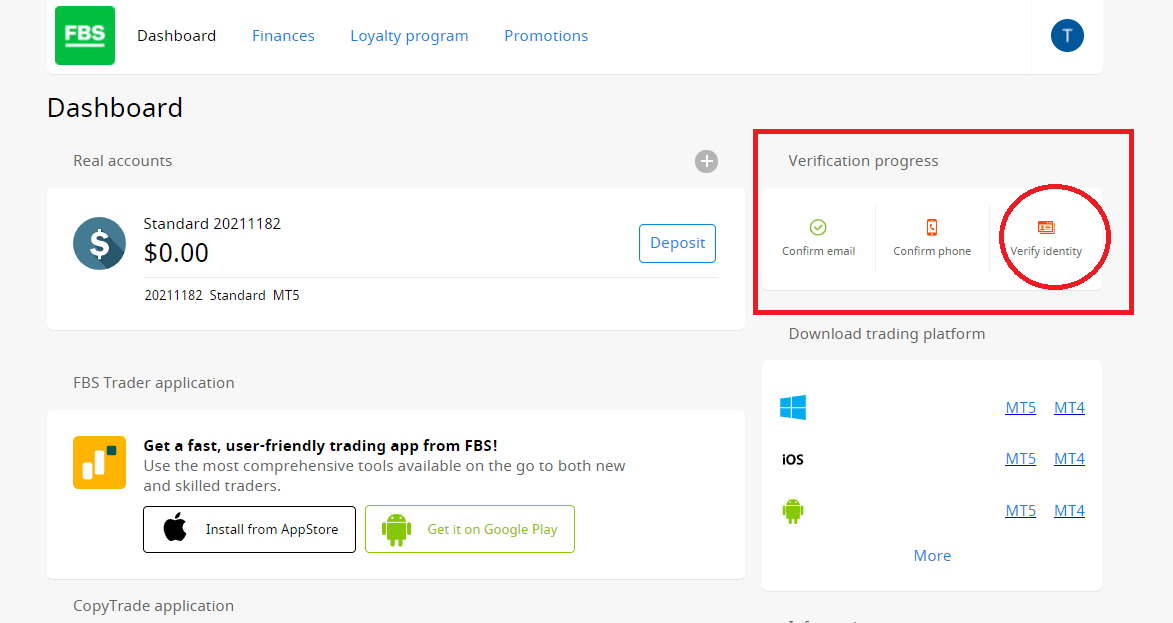Open the user profile avatar
This screenshot has width=1173, height=623.
(x=1067, y=36)
